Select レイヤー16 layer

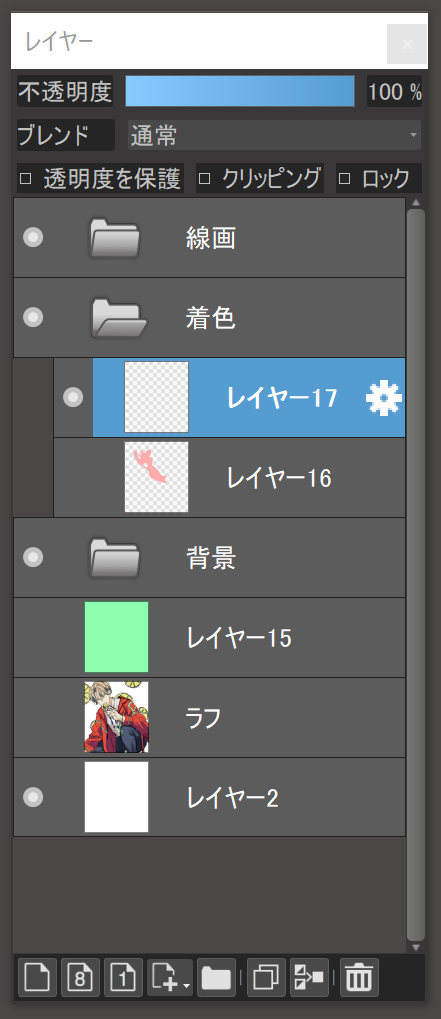point(229,478)
